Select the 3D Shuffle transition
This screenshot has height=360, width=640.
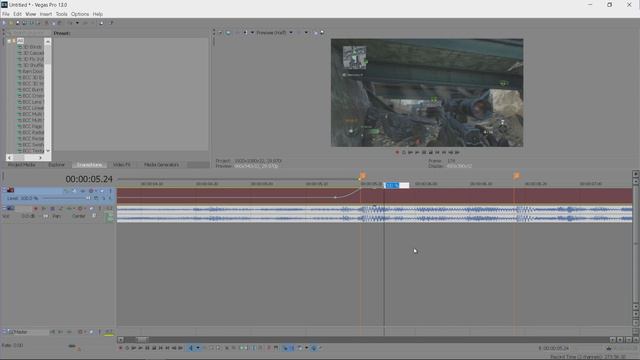[x=32, y=65]
